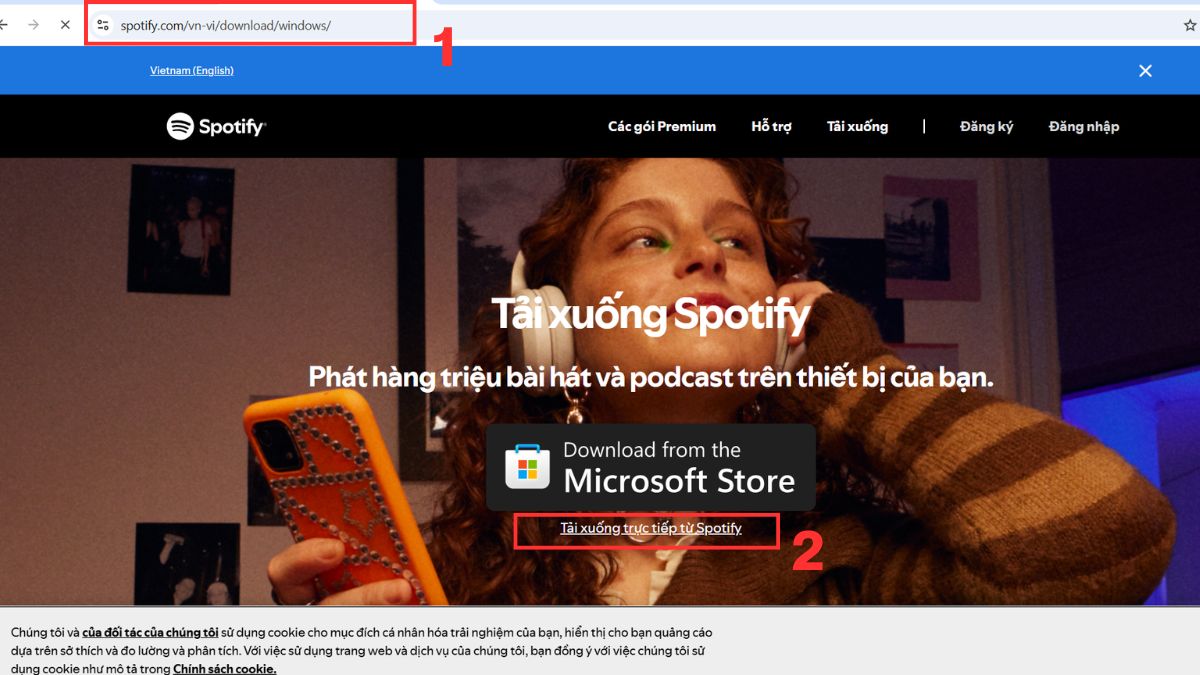This screenshot has height=675, width=1200.
Task: Stop page loading with the X icon
Action: click(x=65, y=25)
